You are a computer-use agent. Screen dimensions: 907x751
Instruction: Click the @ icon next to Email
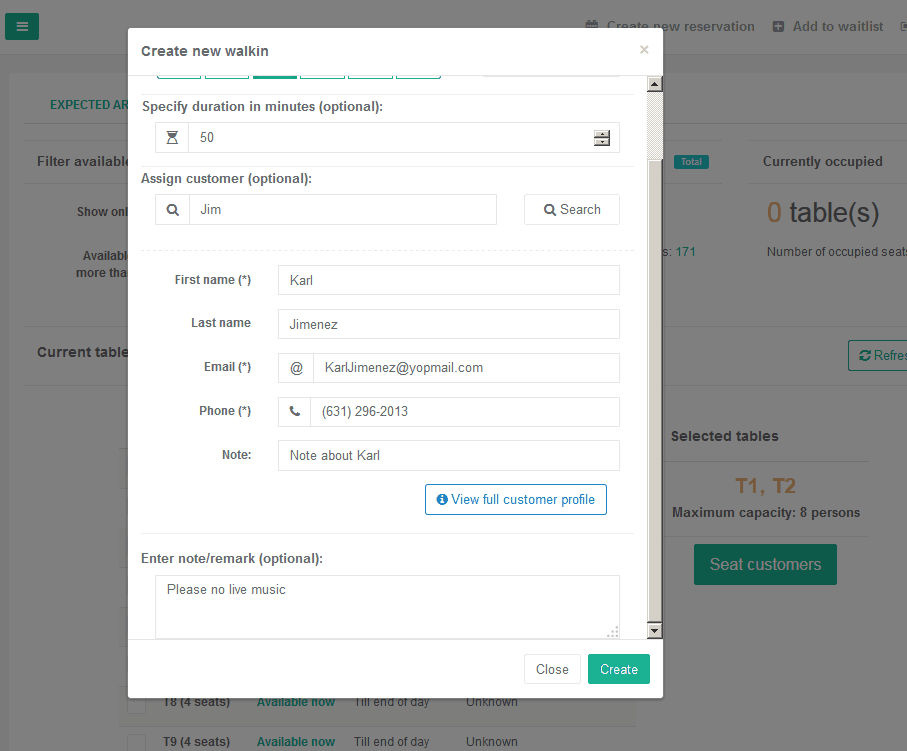tap(296, 368)
